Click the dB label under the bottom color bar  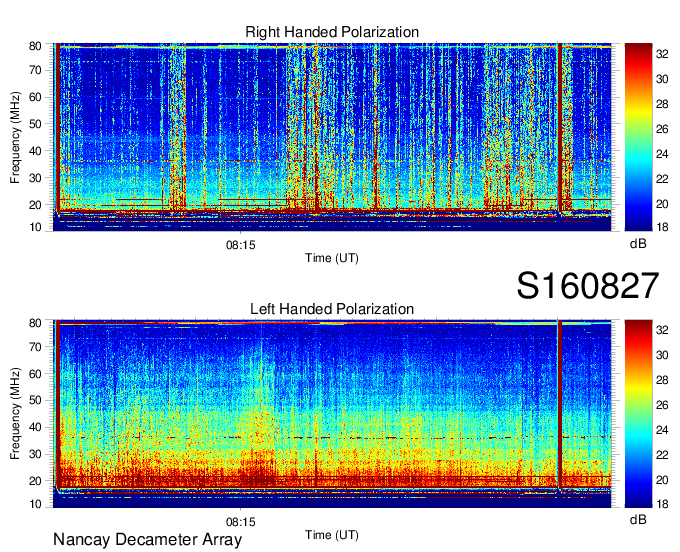point(638,519)
